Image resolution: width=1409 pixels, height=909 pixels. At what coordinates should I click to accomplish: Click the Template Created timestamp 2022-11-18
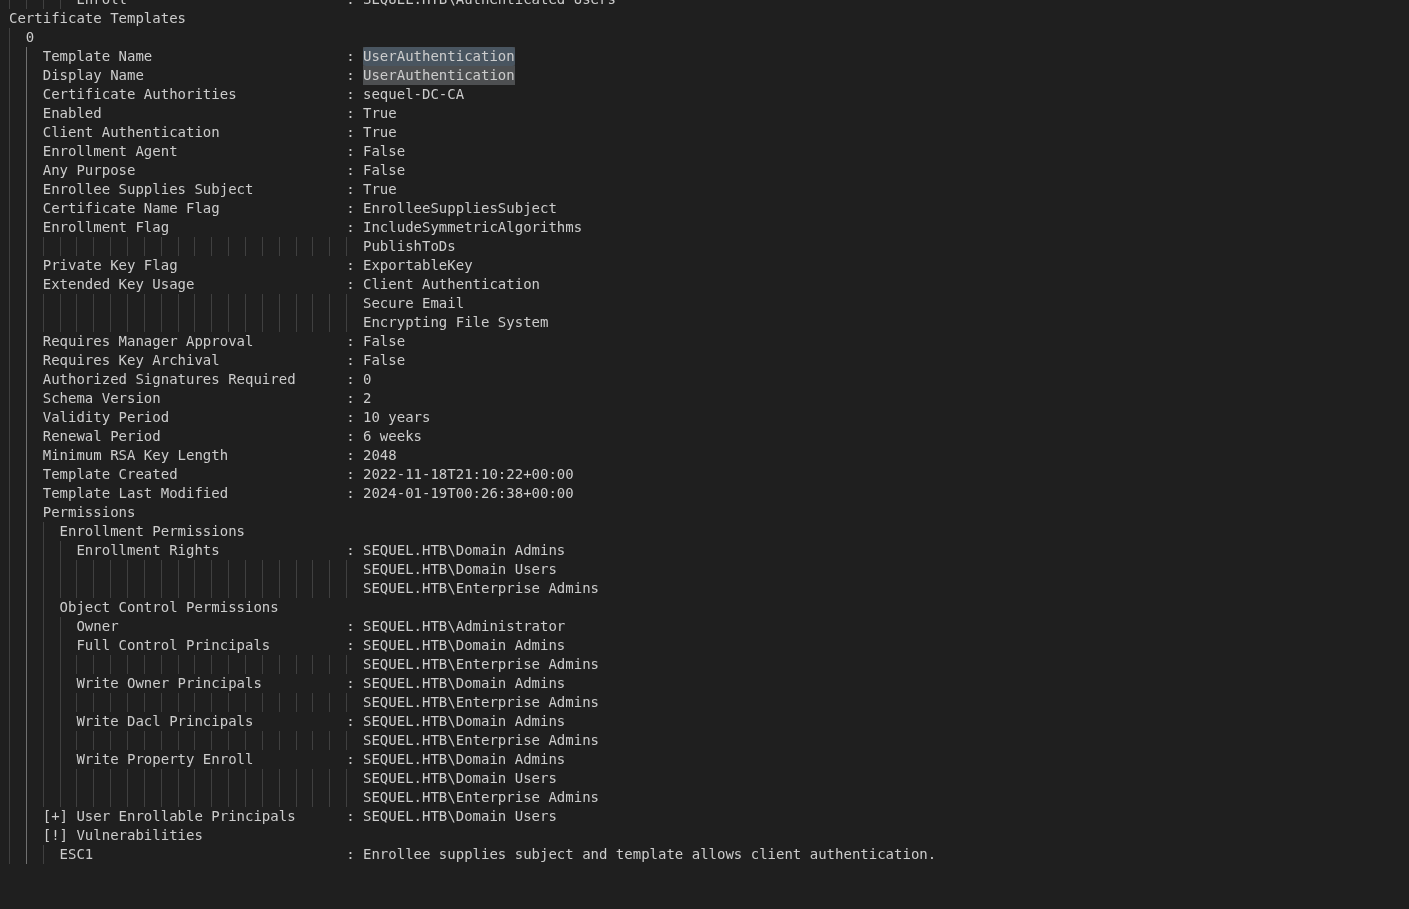tap(468, 474)
